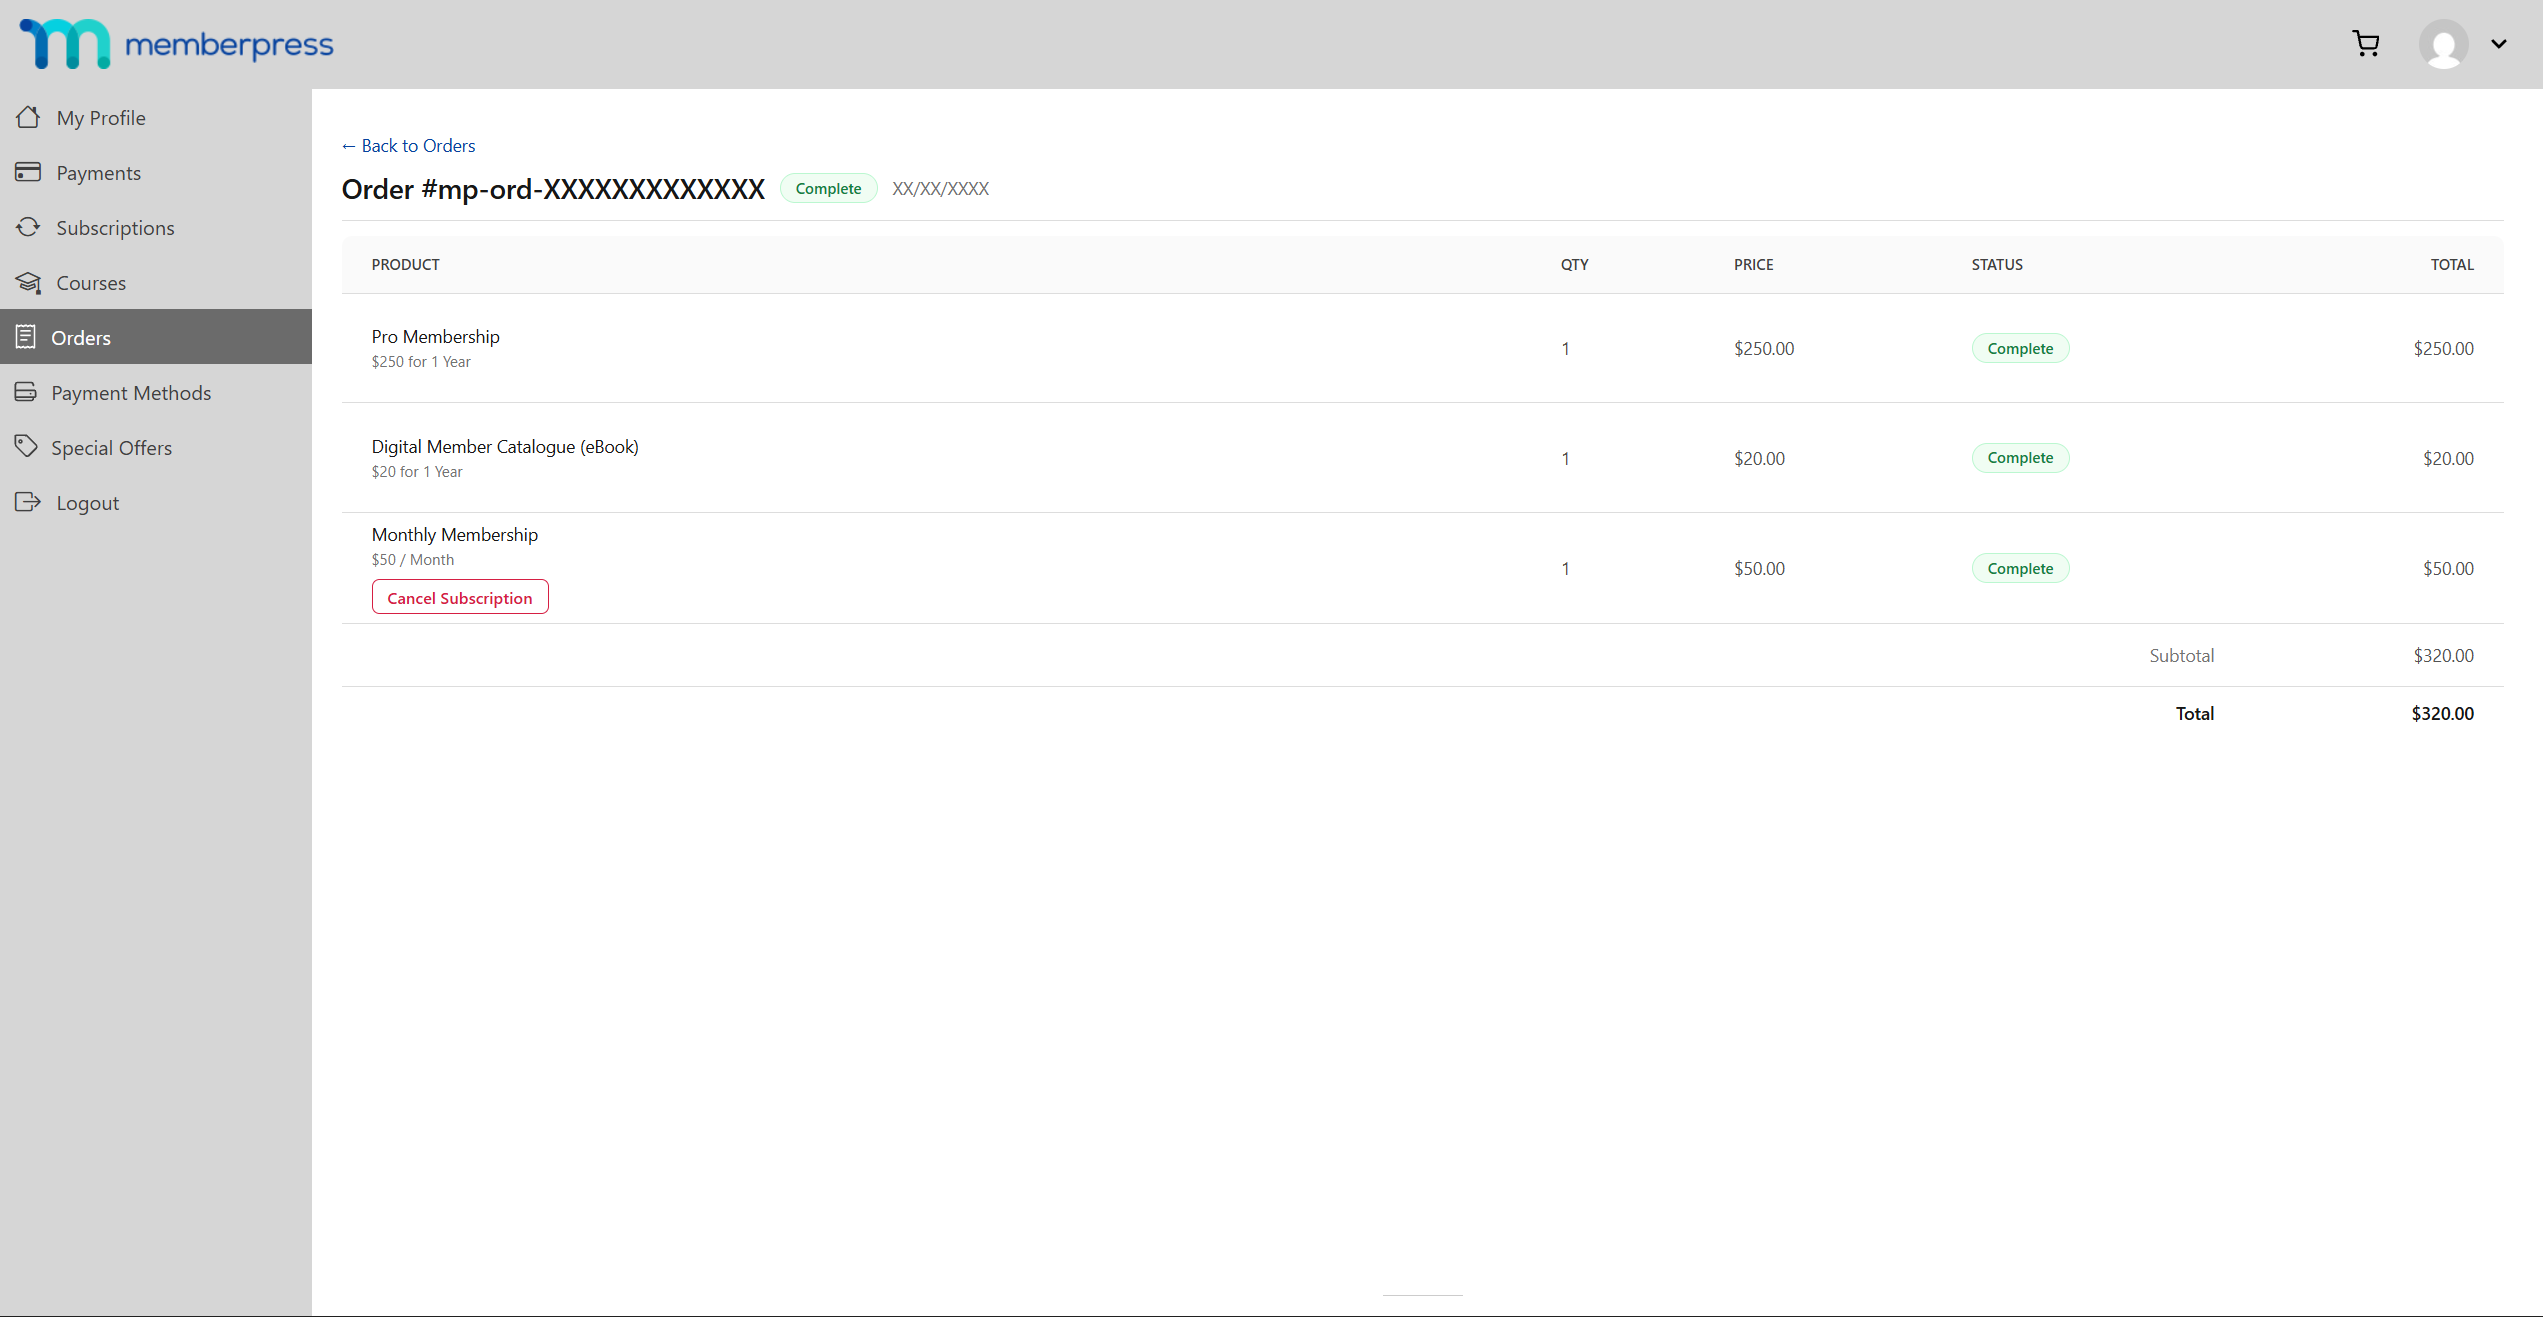This screenshot has height=1317, width=2543.
Task: Click the STATUS column header
Action: click(x=1997, y=264)
